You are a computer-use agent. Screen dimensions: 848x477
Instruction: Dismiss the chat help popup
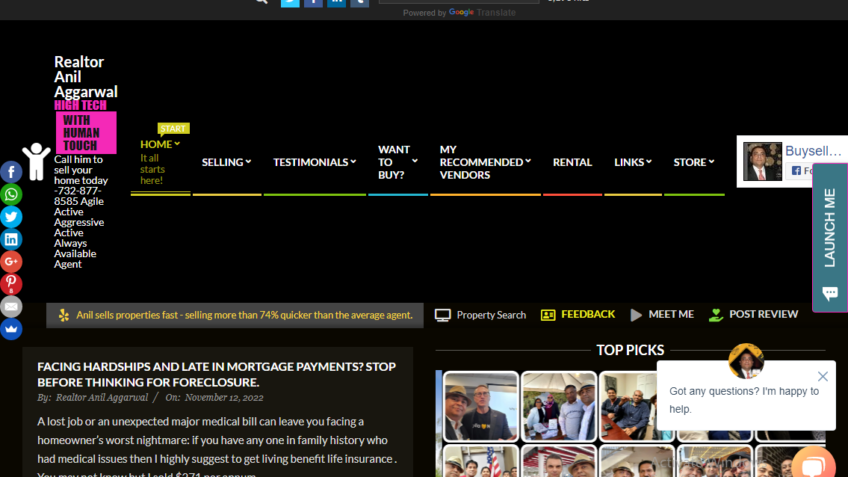pyautogui.click(x=822, y=377)
